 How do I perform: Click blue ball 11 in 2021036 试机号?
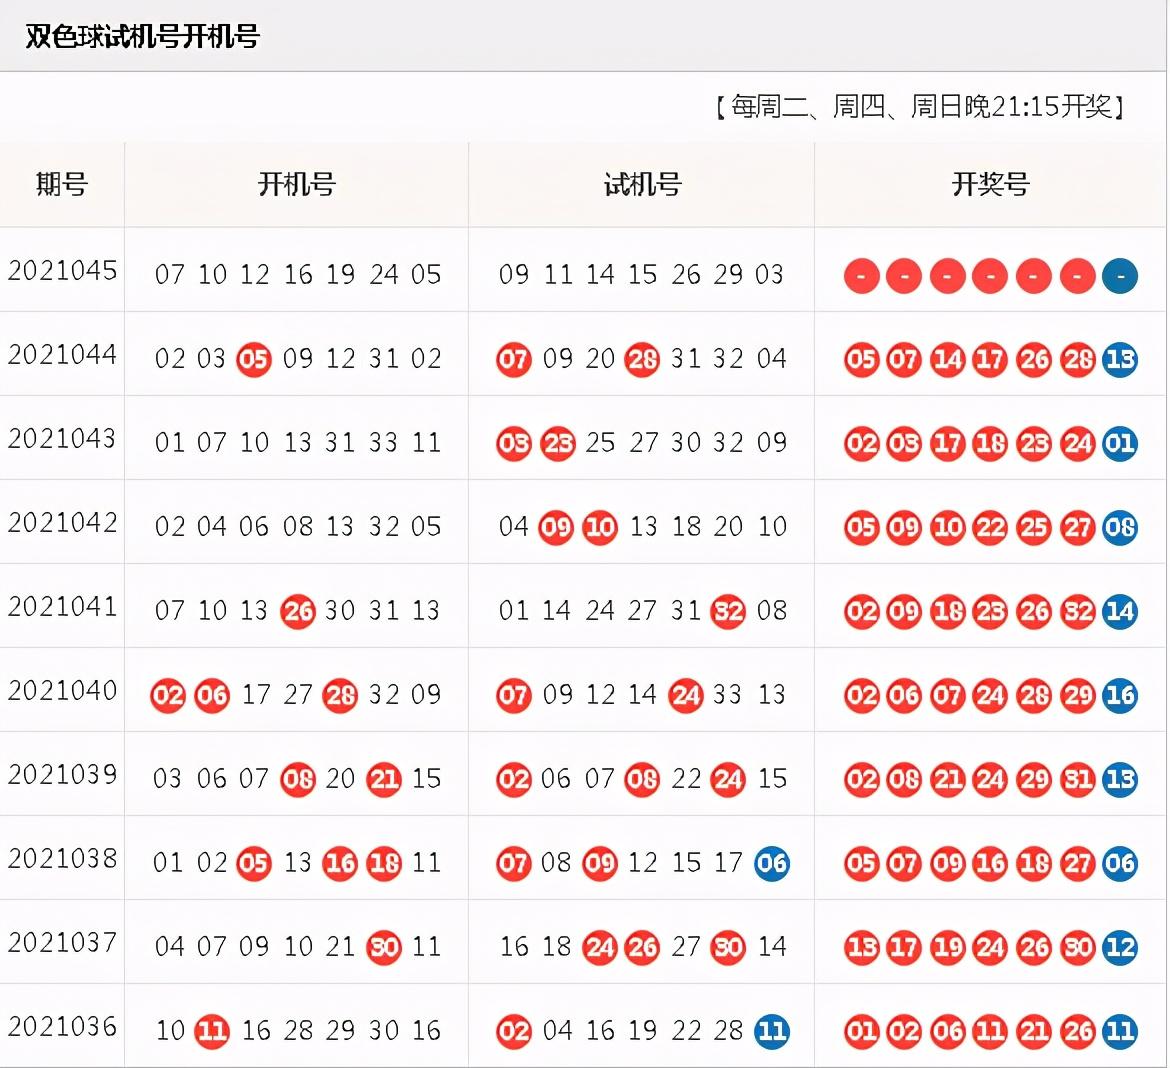click(x=772, y=1031)
